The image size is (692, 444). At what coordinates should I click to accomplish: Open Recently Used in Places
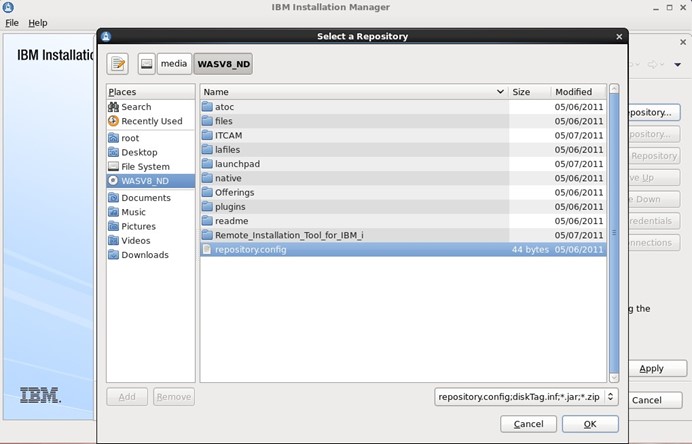151,121
